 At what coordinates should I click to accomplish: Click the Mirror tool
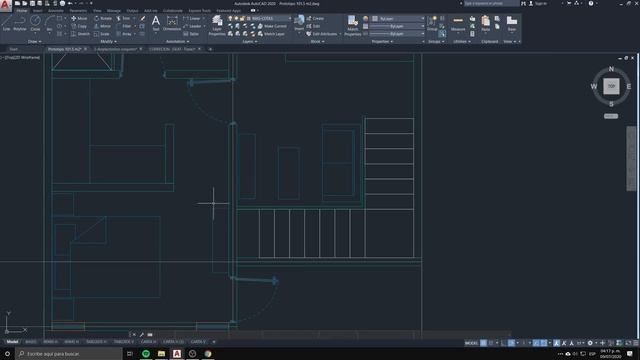click(x=102, y=26)
